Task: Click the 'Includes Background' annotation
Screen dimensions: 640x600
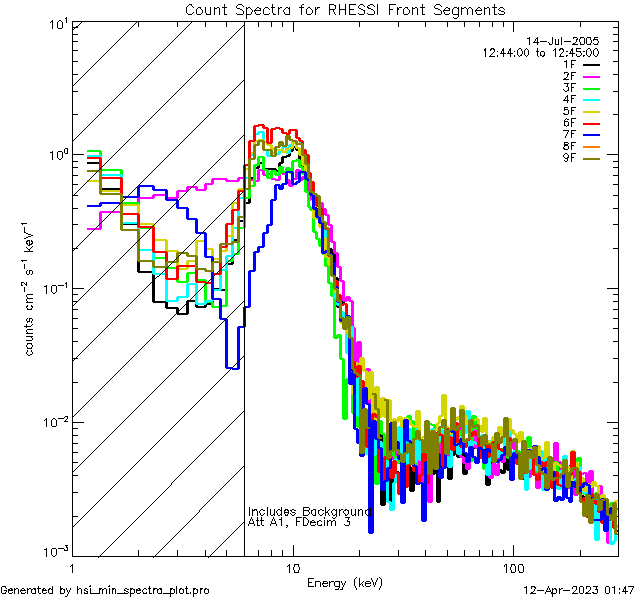Action: [x=310, y=511]
